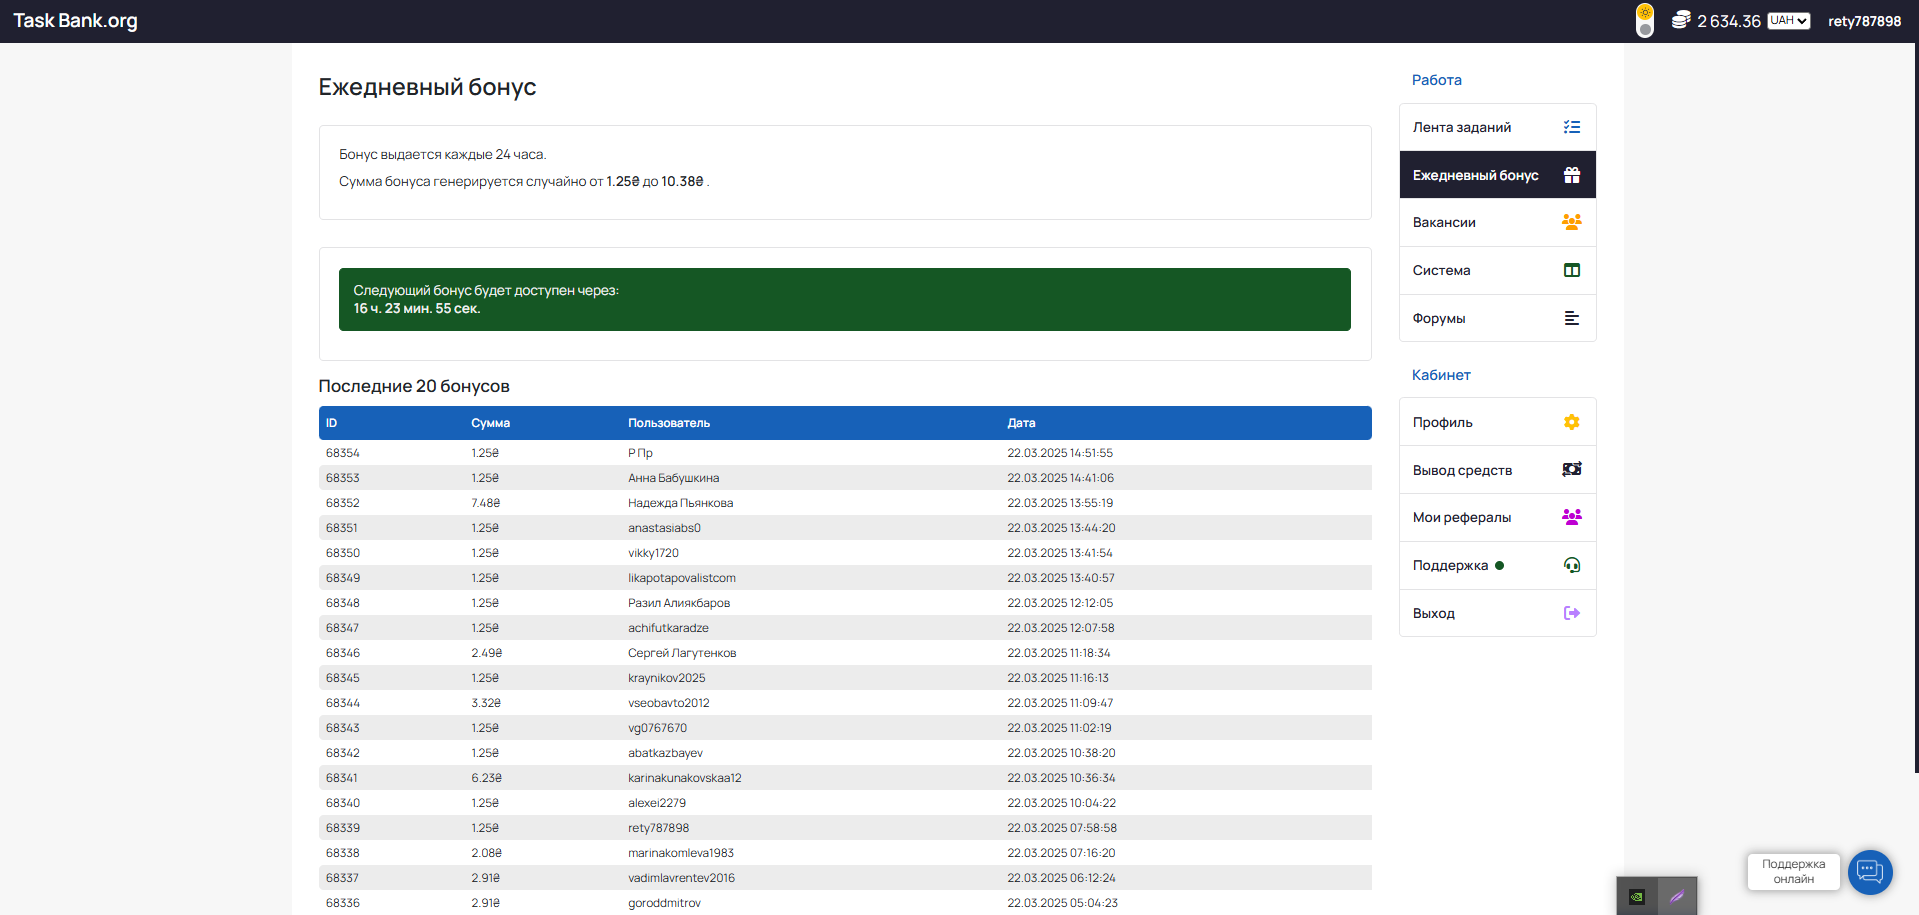Click the purple referrals icon beside Мои рефералы

pos(1572,517)
